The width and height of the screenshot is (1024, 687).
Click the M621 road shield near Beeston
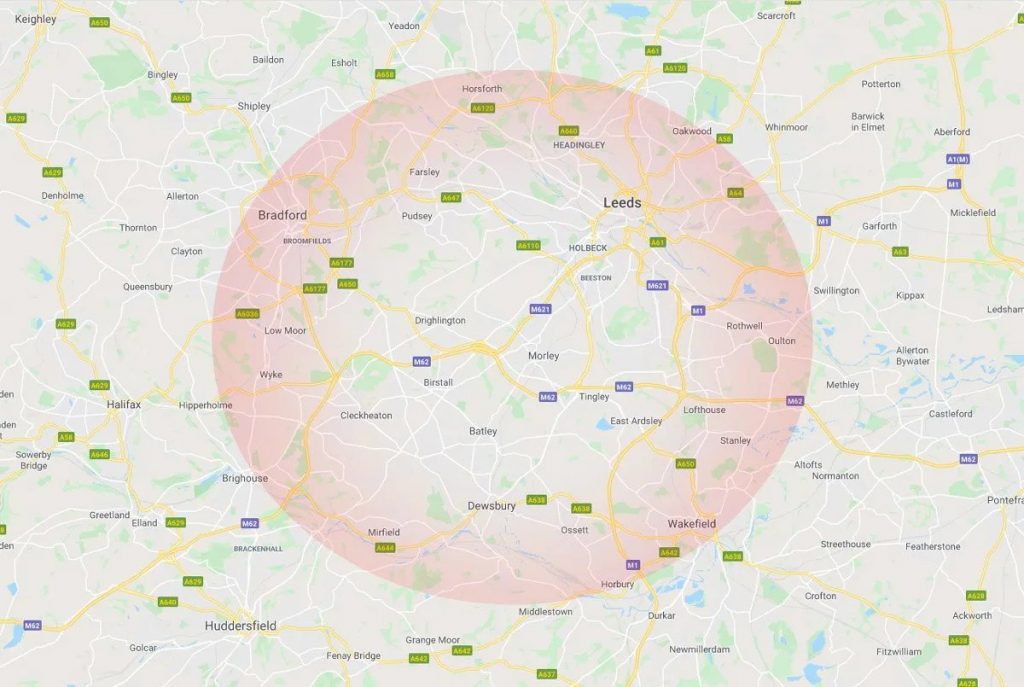(657, 285)
